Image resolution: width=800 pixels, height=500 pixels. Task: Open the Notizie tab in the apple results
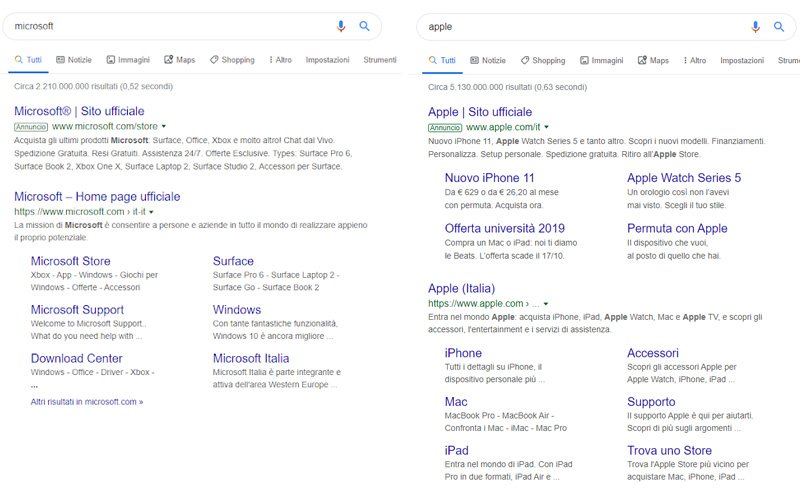pos(488,60)
